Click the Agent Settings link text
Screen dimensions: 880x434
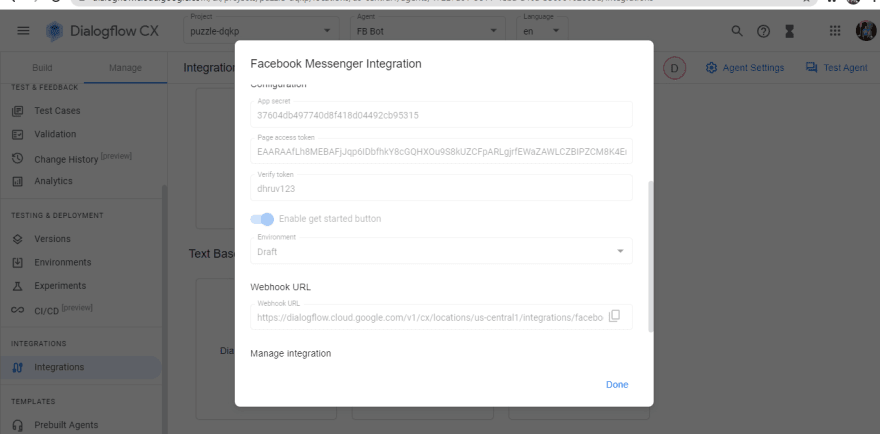click(753, 68)
